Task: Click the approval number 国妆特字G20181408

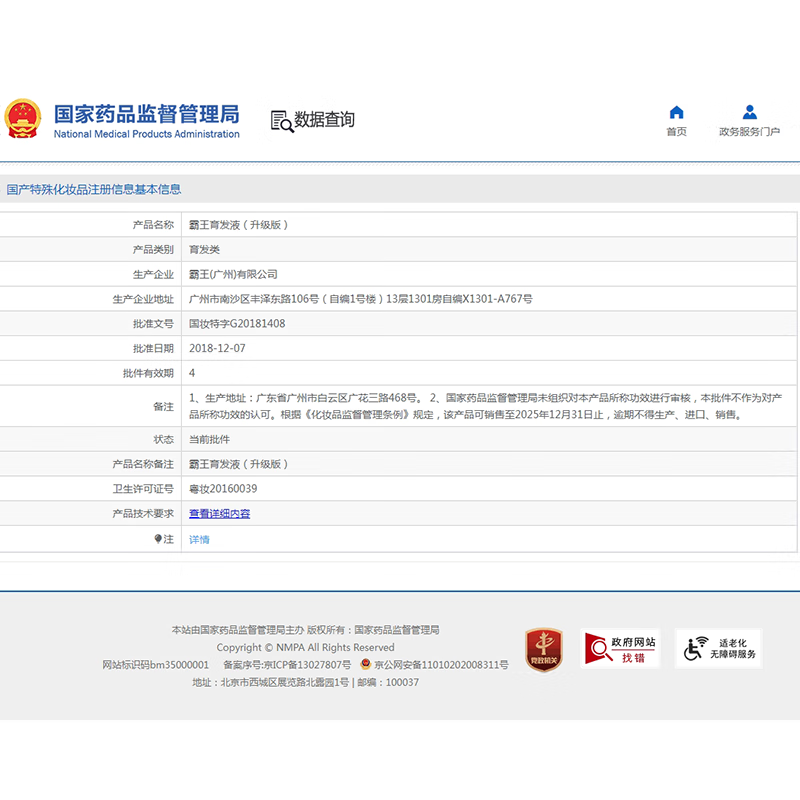Action: (x=237, y=324)
